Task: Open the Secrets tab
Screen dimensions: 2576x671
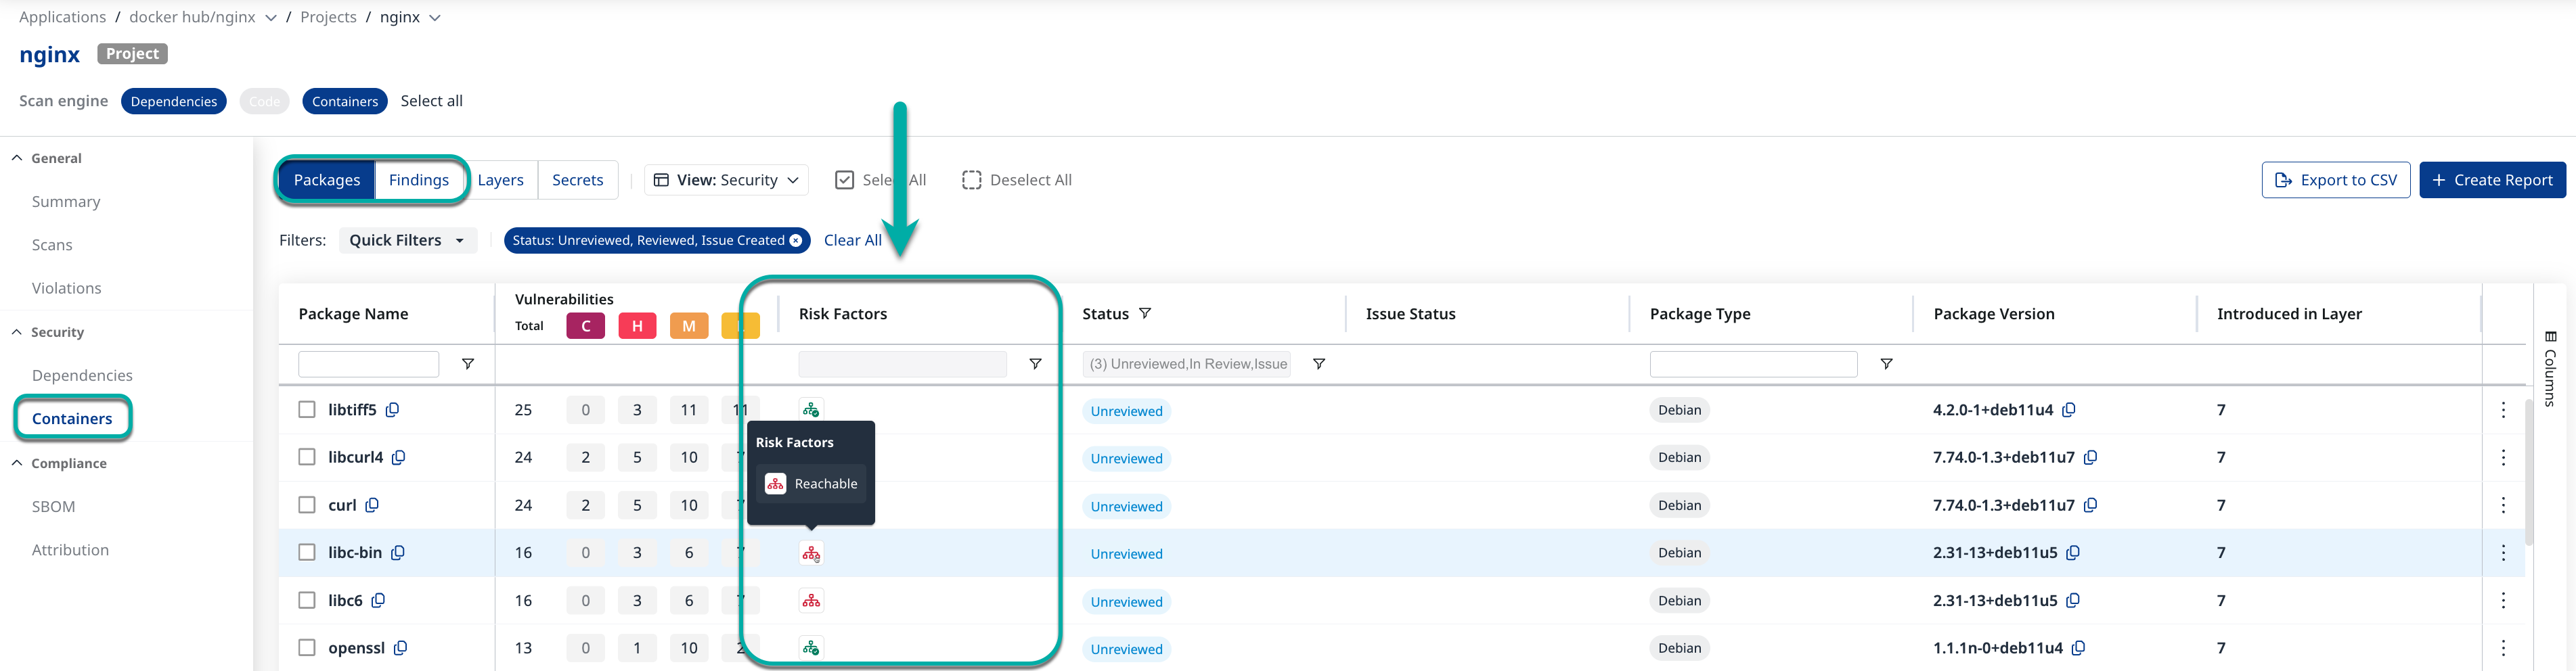Action: [x=577, y=180]
